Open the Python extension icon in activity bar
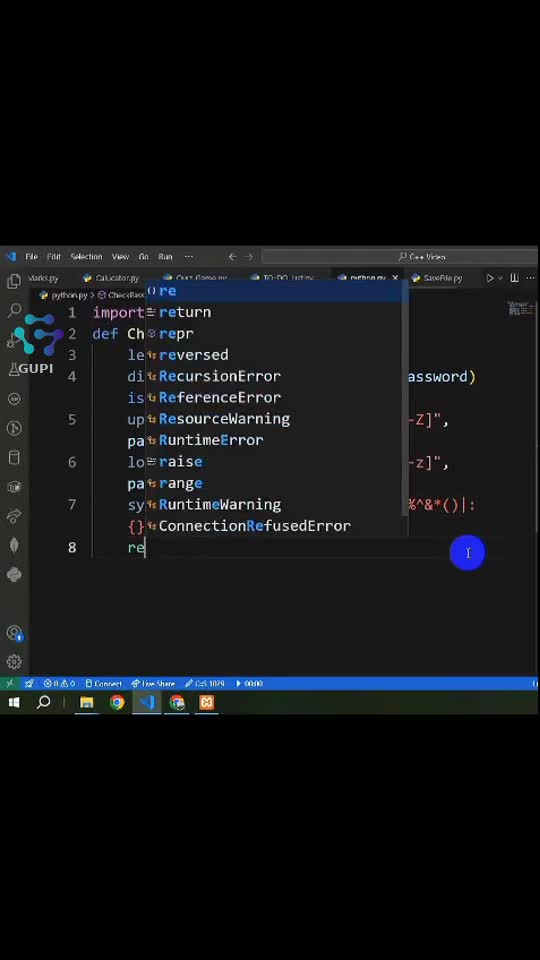 coord(13,574)
